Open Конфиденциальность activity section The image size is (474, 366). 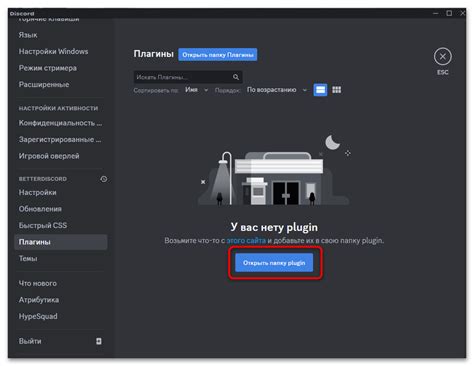61,123
